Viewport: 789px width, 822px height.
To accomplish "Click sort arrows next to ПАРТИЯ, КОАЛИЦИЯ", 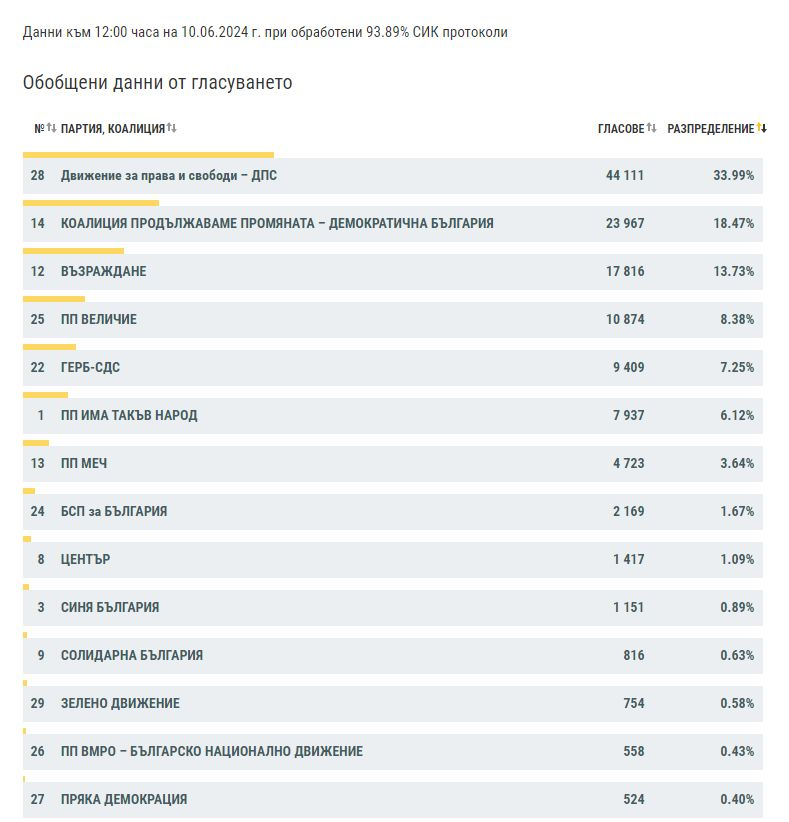I will (172, 128).
